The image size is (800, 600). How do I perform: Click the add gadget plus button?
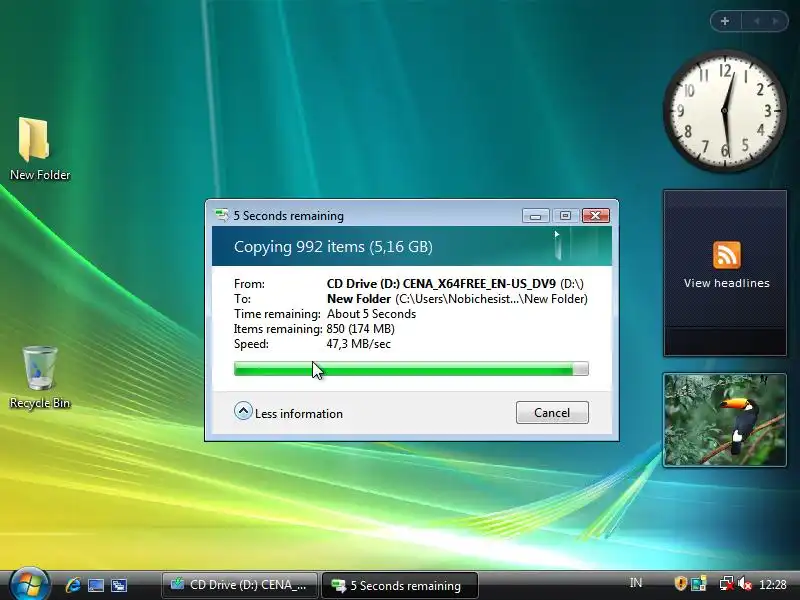point(725,21)
